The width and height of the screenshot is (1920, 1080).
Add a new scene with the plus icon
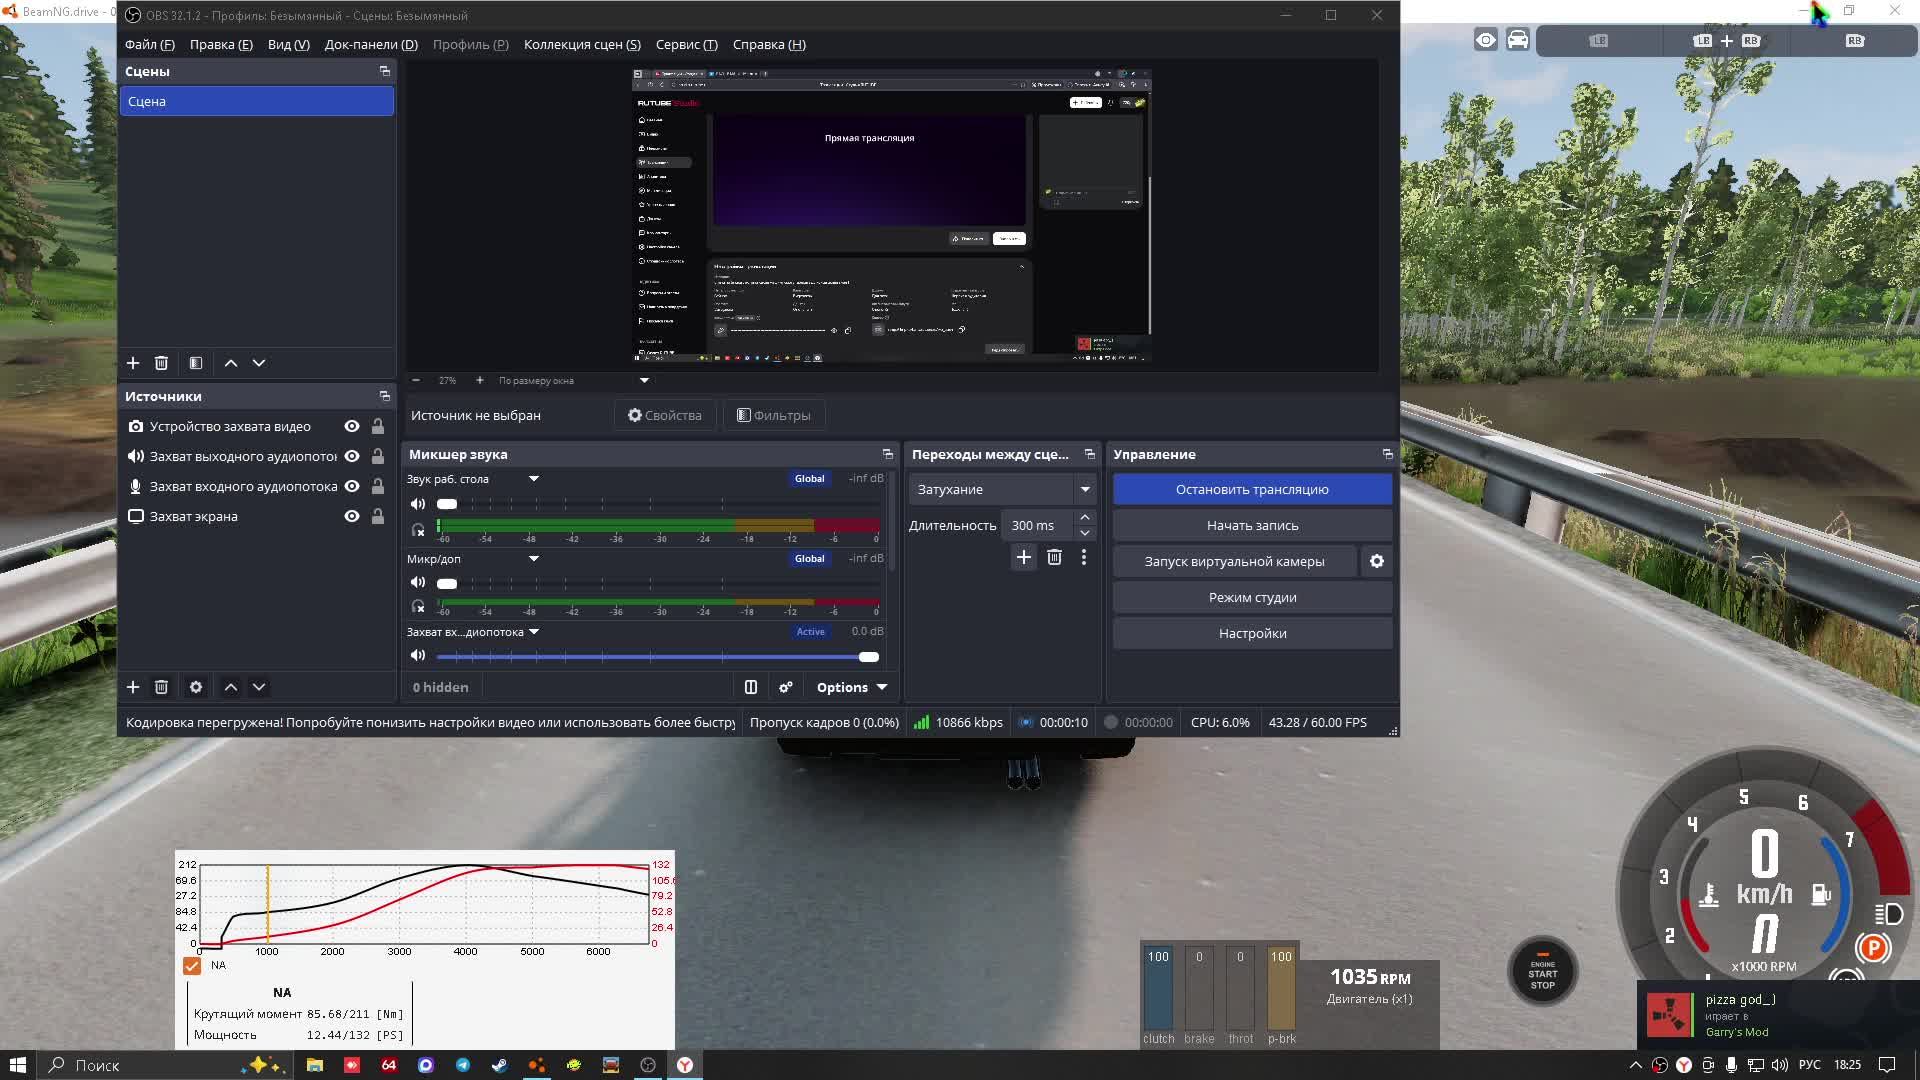click(133, 363)
